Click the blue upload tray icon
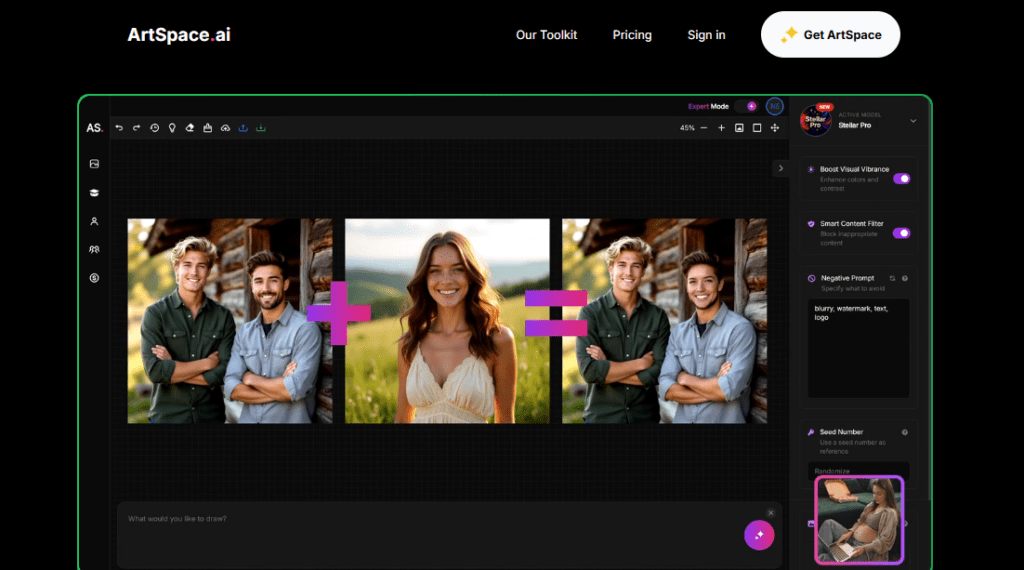This screenshot has width=1024, height=570. click(243, 128)
